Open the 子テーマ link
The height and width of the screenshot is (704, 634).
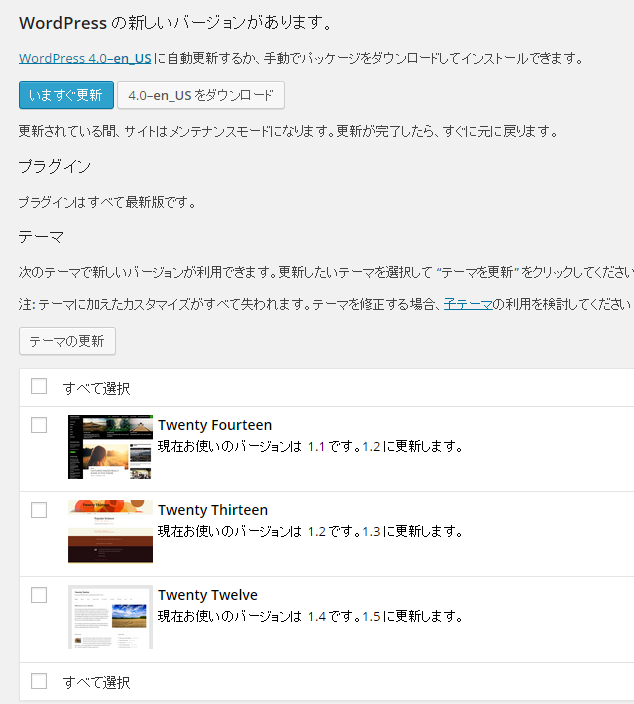coord(468,304)
